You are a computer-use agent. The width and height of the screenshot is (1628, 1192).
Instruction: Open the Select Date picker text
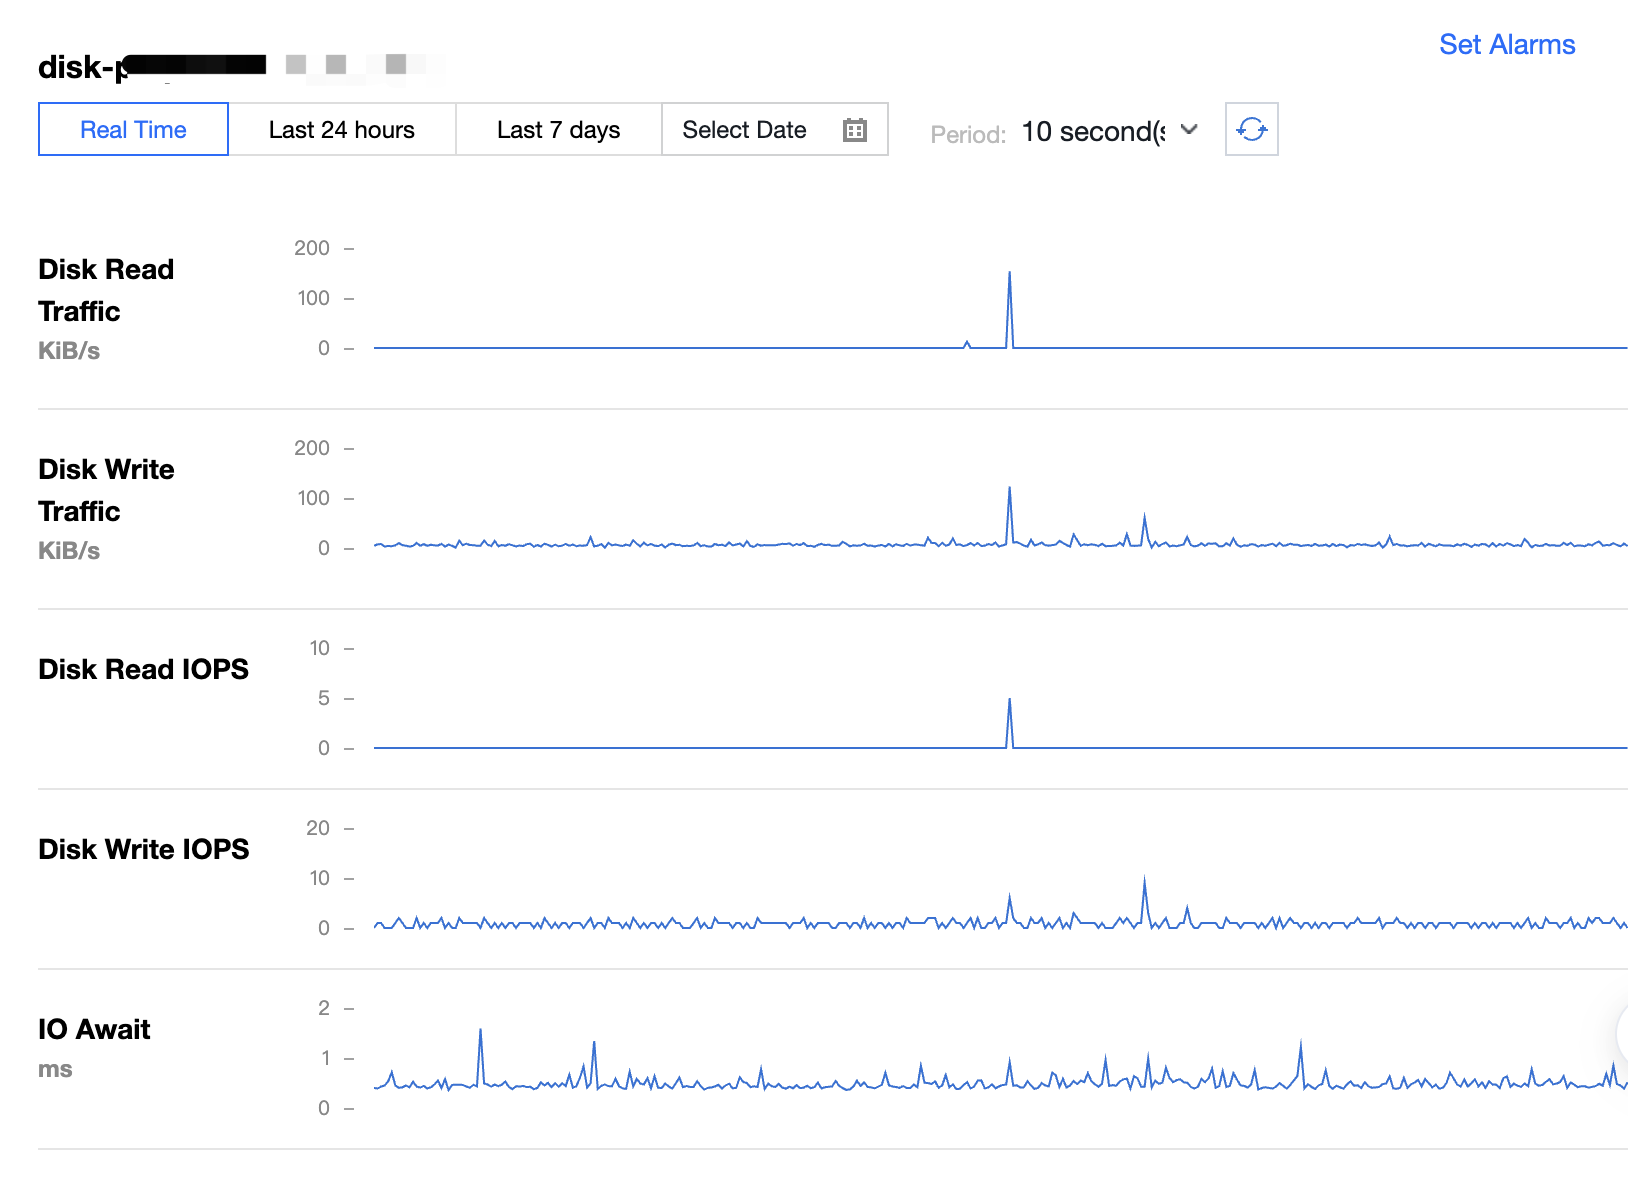coord(744,130)
